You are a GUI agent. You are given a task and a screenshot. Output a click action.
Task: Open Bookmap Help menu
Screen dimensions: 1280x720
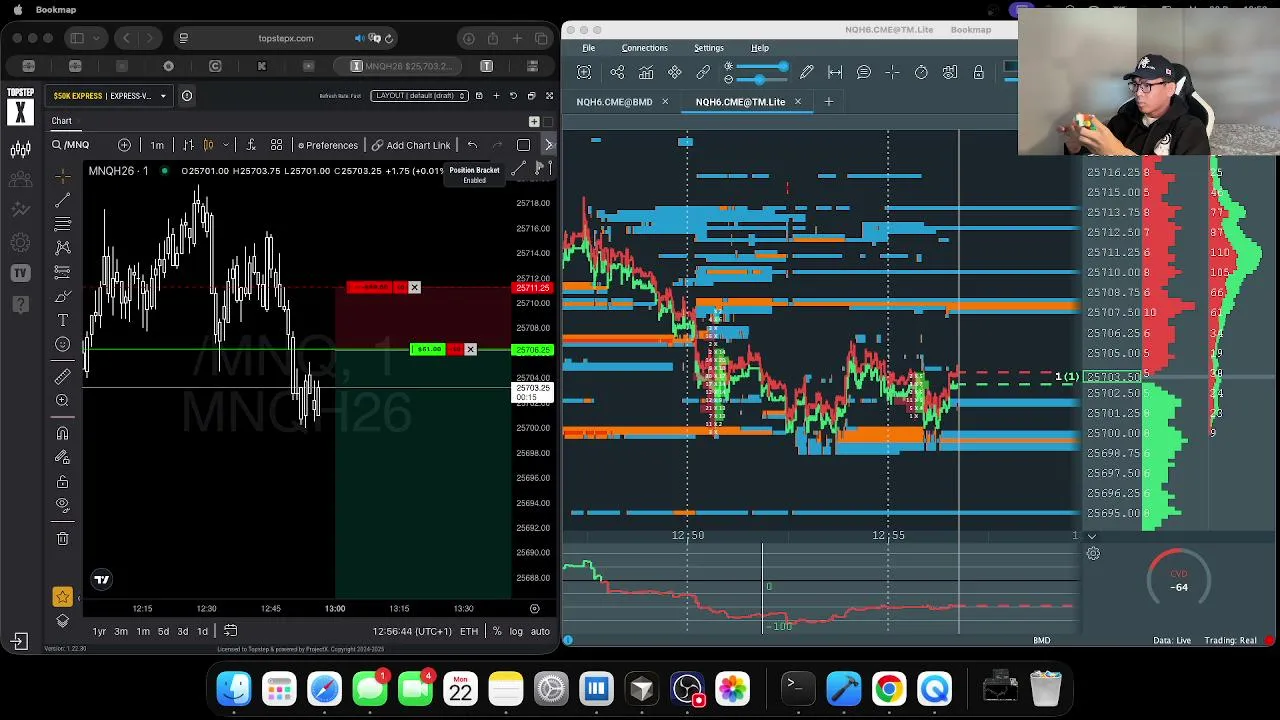(760, 48)
